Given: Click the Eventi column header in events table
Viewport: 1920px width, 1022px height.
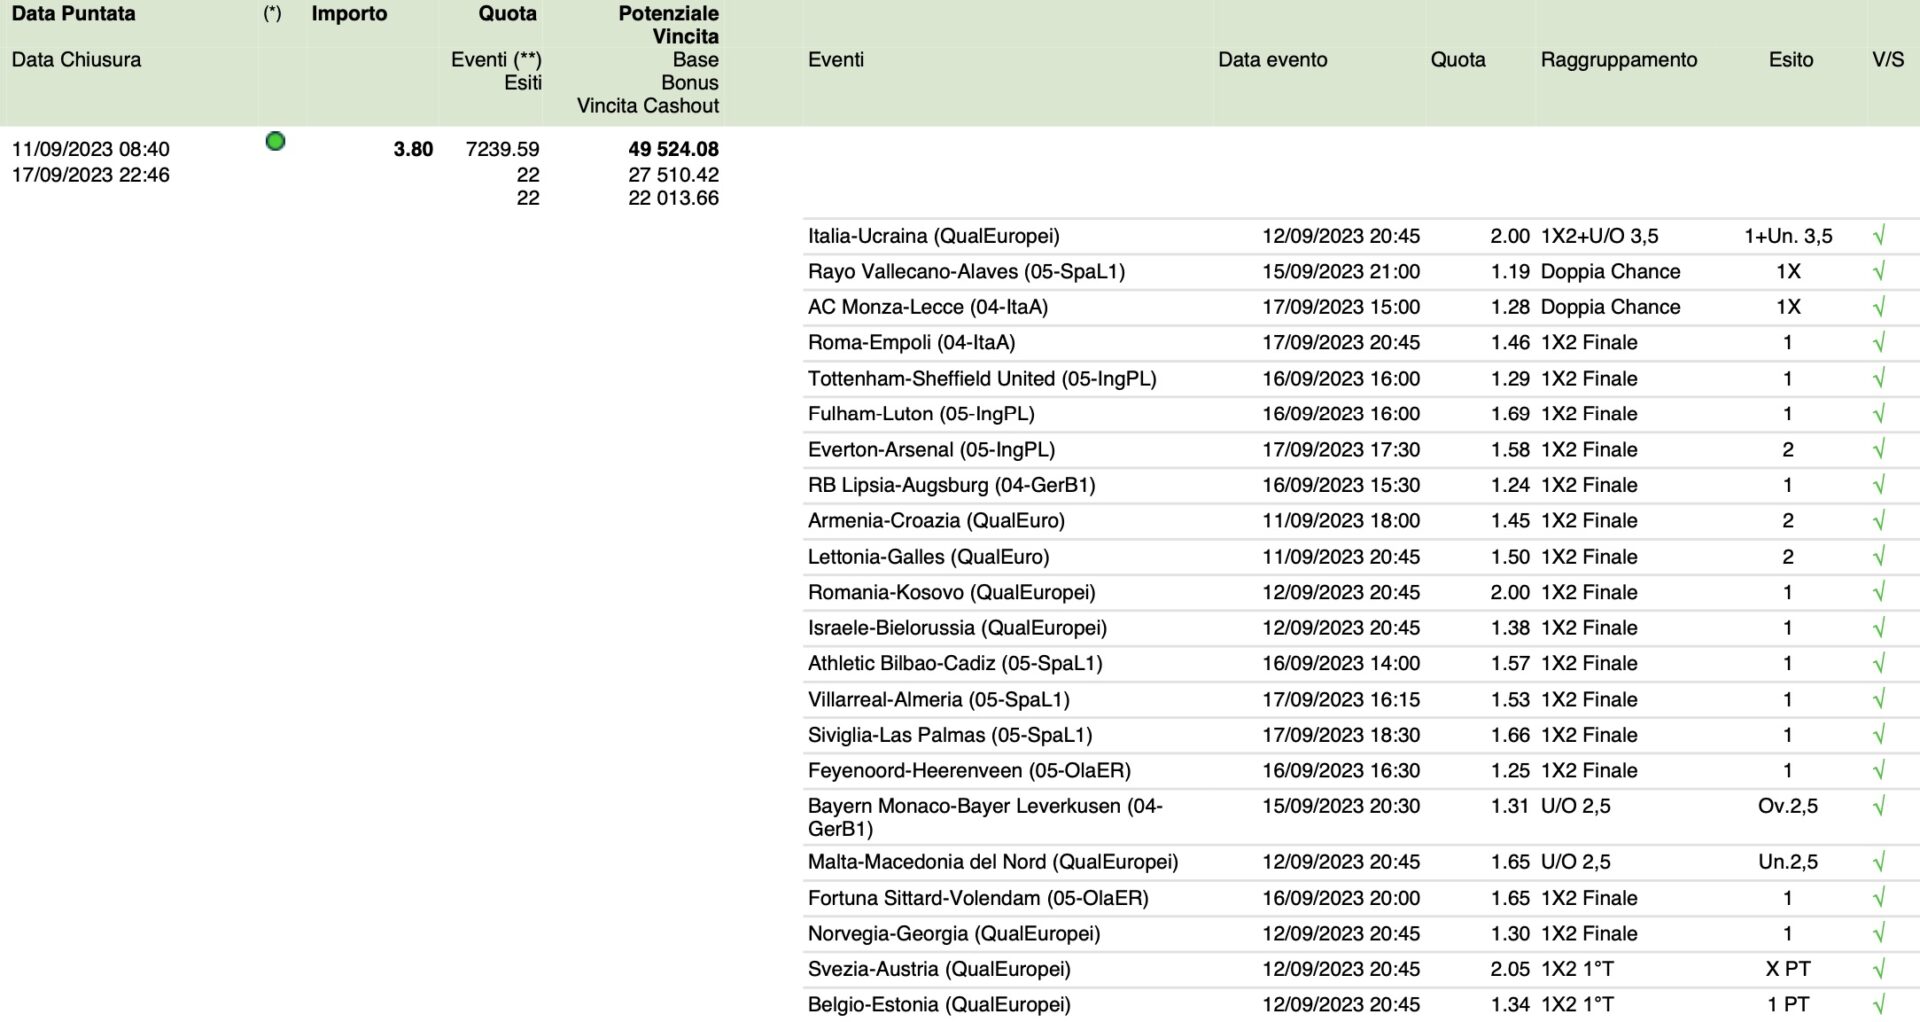Looking at the screenshot, I should pyautogui.click(x=836, y=60).
